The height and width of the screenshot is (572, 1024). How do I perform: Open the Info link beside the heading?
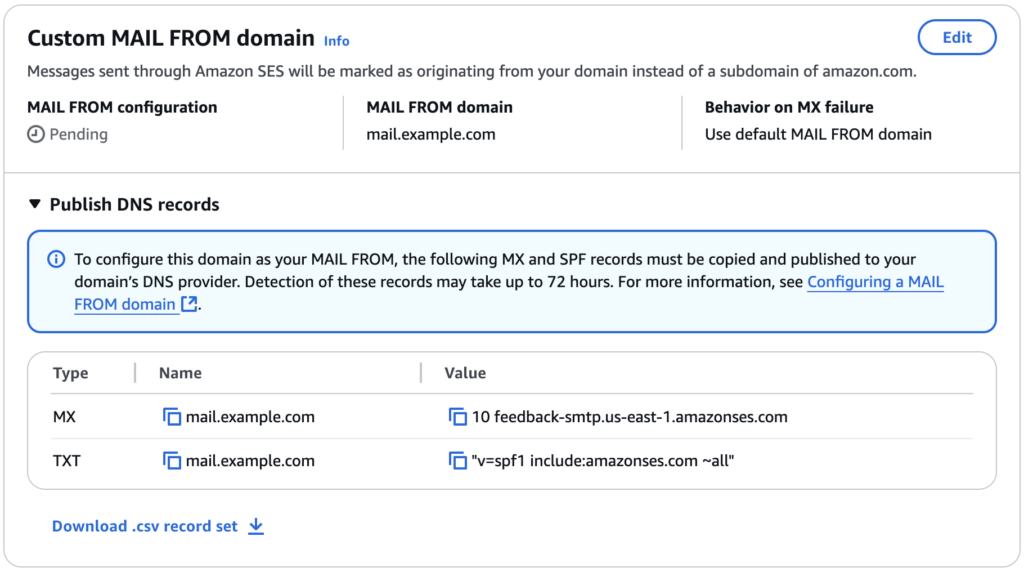tap(336, 41)
